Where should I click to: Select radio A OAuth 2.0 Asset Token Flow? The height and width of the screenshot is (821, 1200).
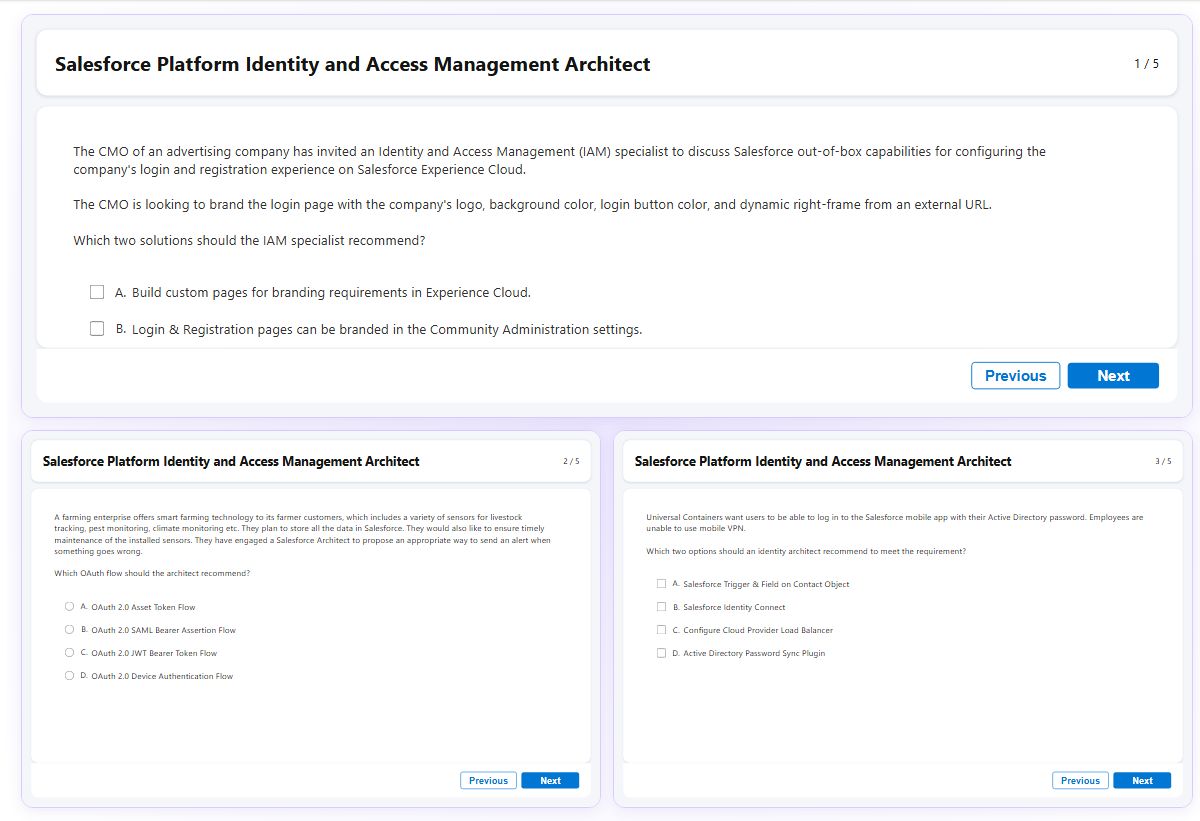click(x=69, y=606)
